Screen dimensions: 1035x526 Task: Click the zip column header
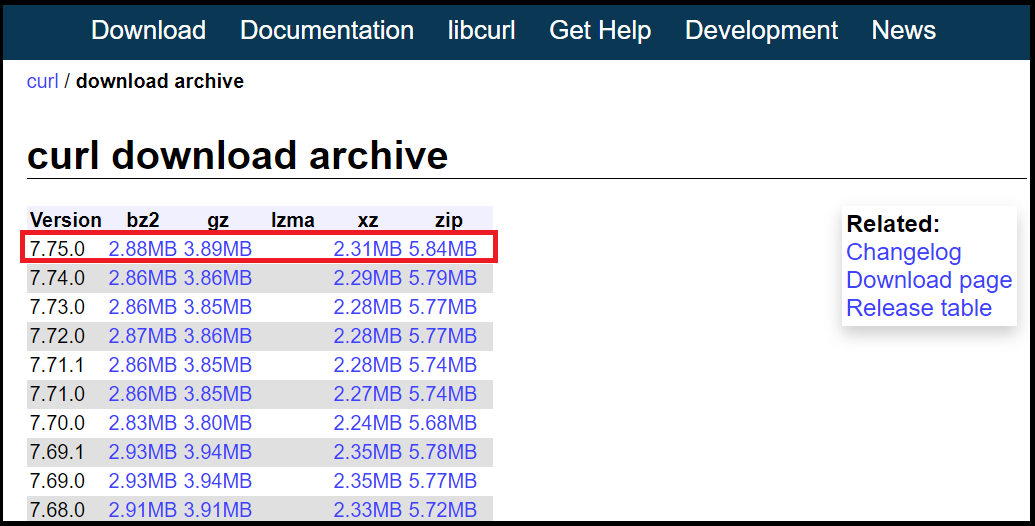[x=449, y=220]
